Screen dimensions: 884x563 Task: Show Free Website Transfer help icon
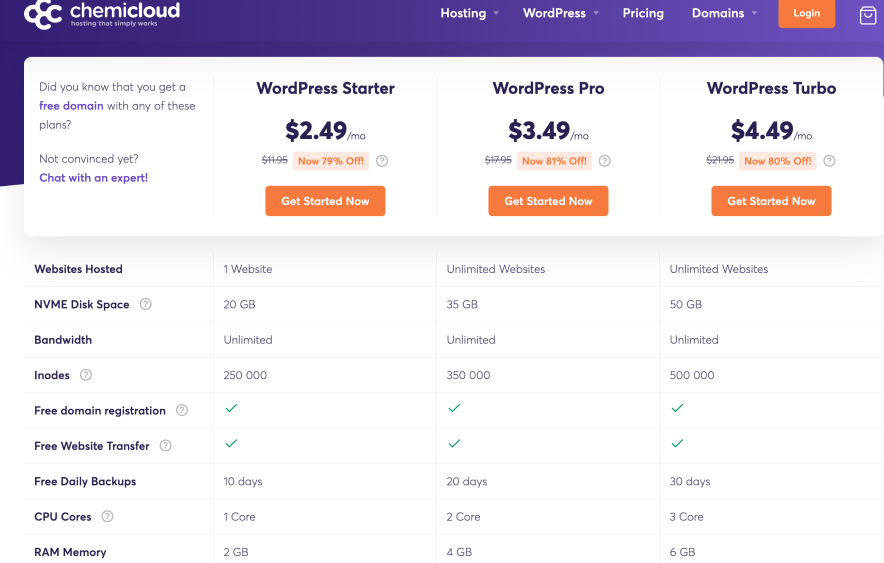tap(165, 445)
